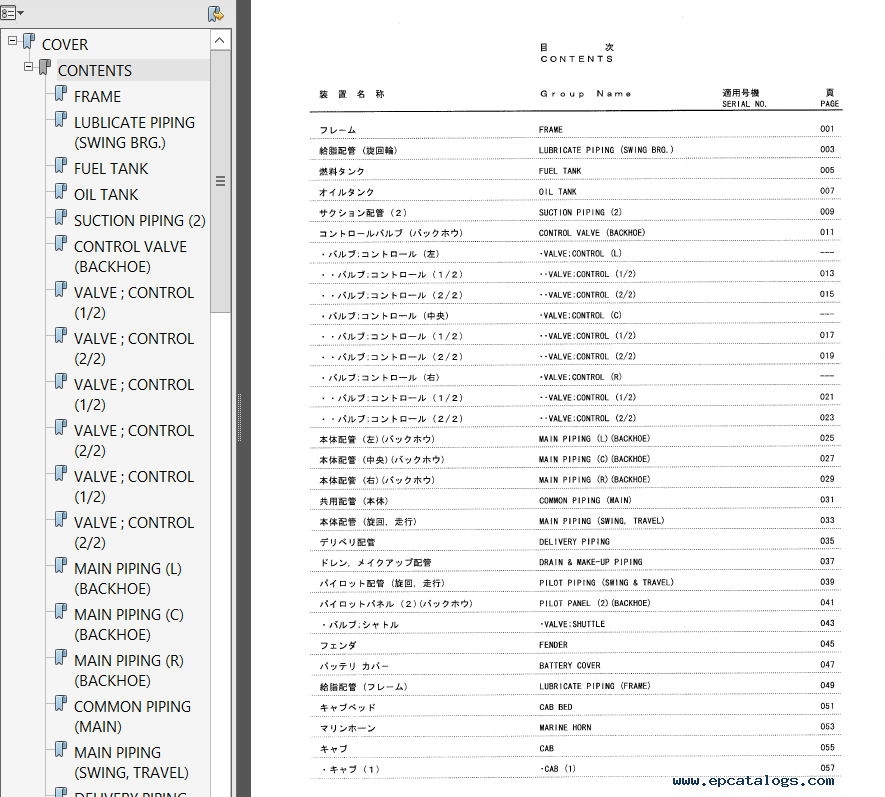Click the COVER bookmark icon
This screenshot has height=797, width=885.
click(29, 41)
